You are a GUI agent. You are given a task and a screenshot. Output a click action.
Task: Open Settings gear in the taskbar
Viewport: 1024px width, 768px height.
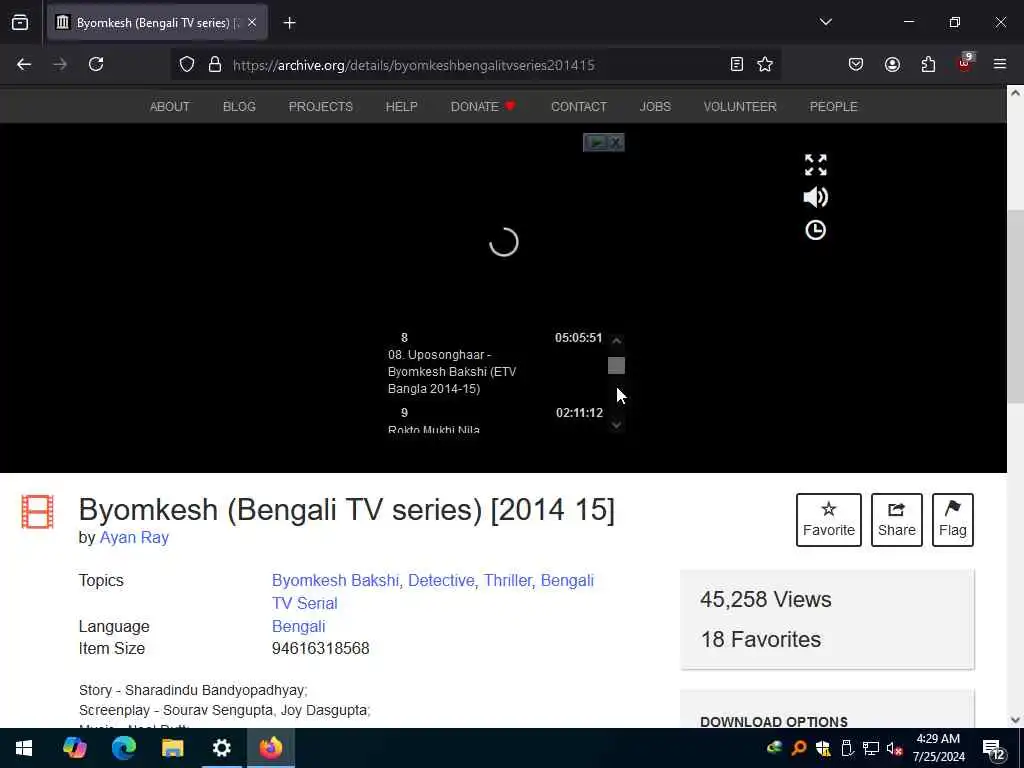pos(221,748)
